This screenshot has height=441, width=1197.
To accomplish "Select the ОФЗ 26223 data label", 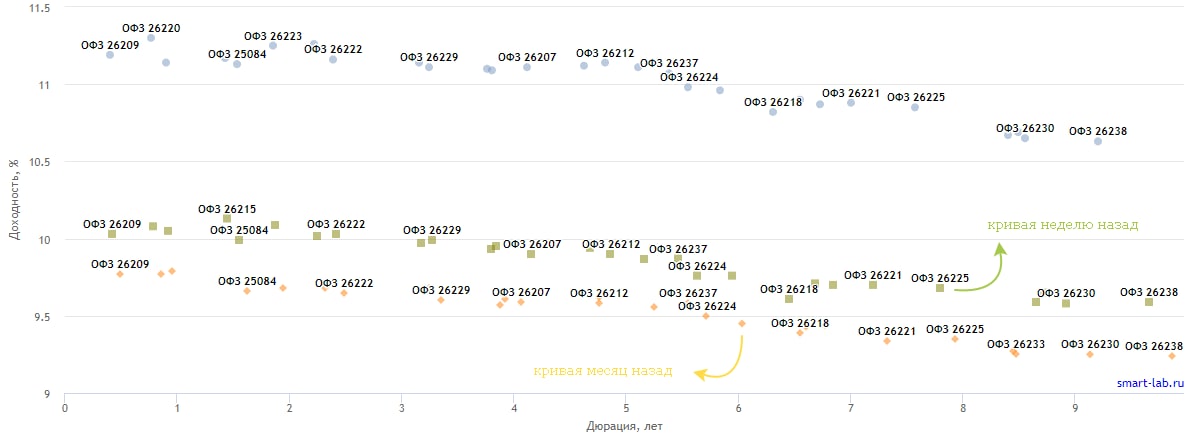I will click(x=273, y=36).
